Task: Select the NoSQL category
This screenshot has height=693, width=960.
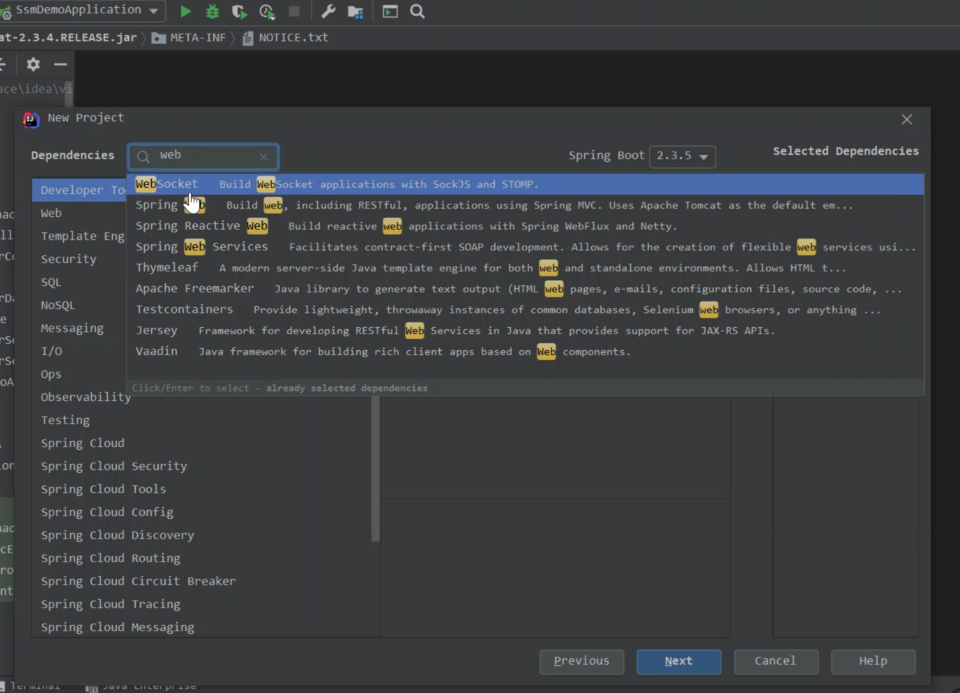Action: (x=80, y=305)
